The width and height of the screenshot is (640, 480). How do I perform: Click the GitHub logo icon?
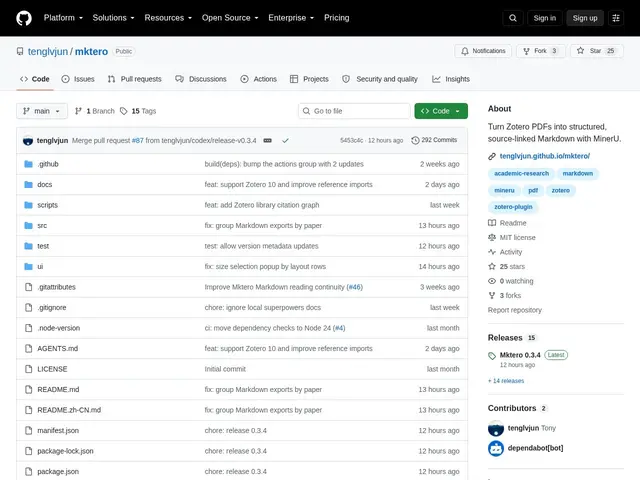click(x=24, y=18)
